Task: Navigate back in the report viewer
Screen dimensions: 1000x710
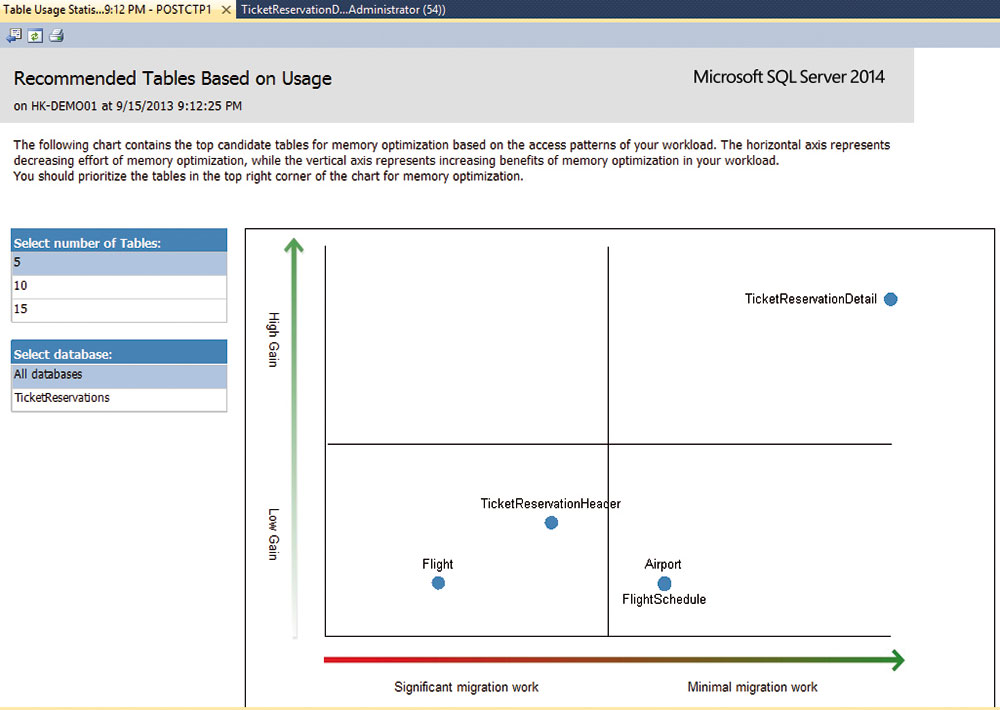Action: [x=14, y=35]
